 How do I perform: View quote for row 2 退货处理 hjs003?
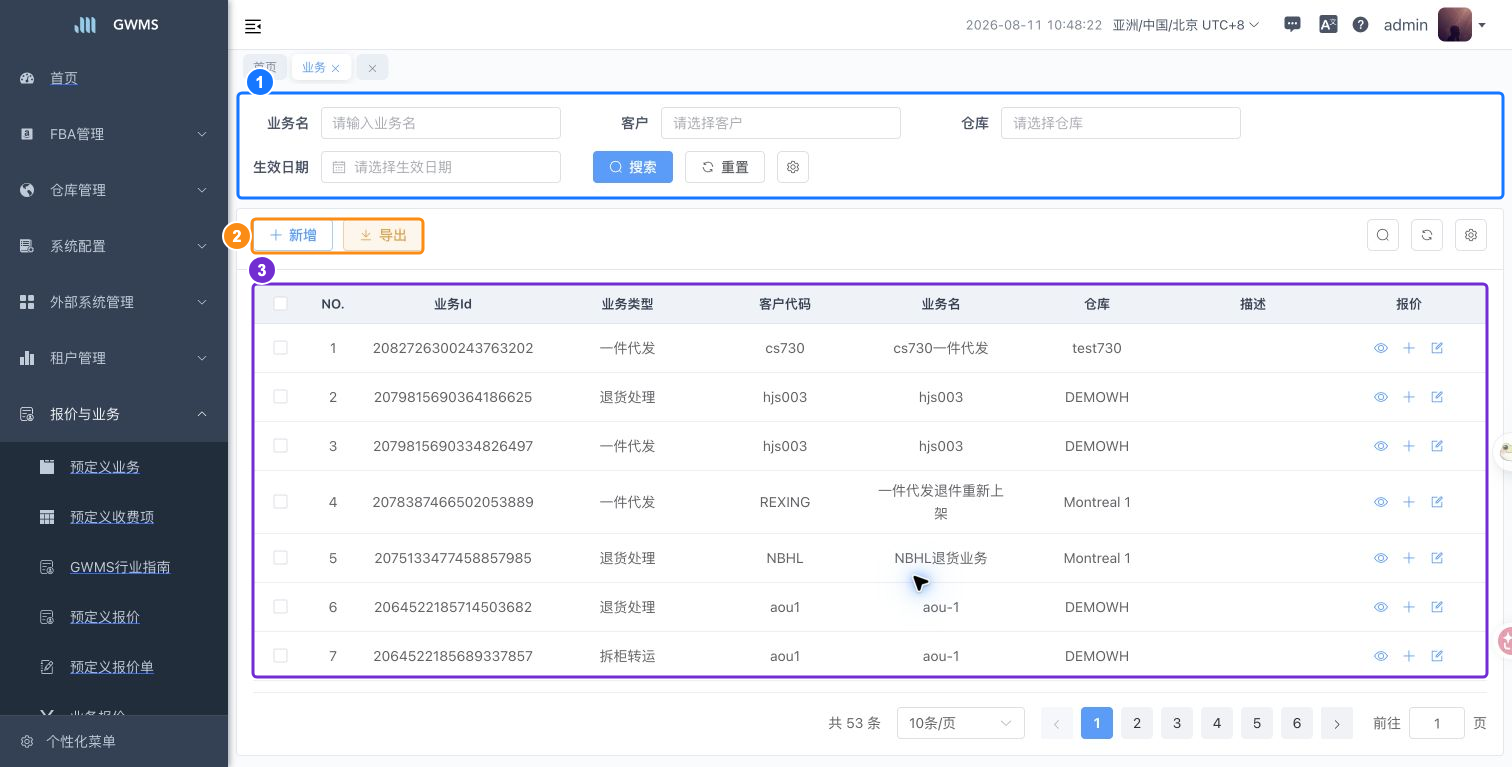pos(1381,397)
